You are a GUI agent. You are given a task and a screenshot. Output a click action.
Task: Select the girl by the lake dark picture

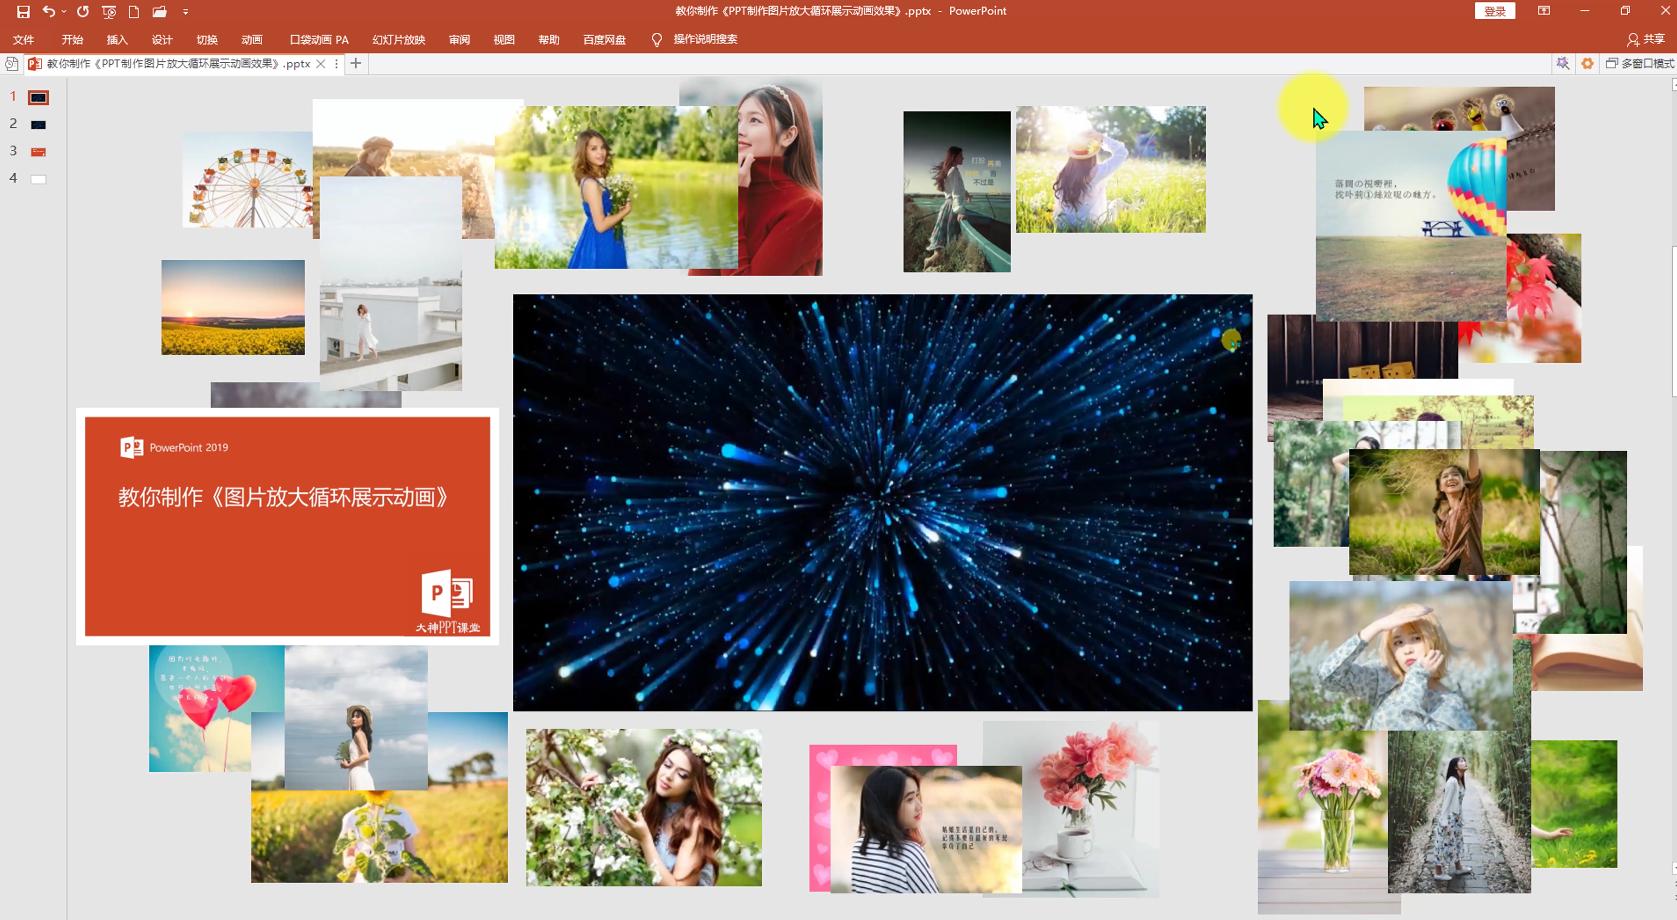pyautogui.click(x=957, y=191)
